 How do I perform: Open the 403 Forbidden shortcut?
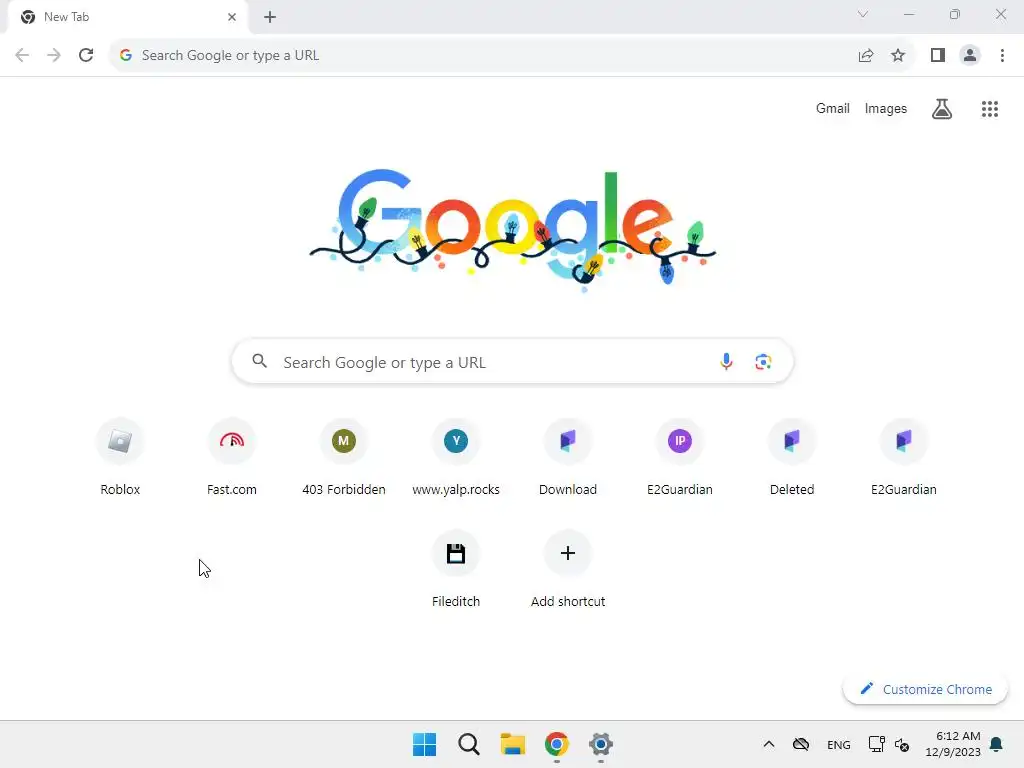(344, 457)
